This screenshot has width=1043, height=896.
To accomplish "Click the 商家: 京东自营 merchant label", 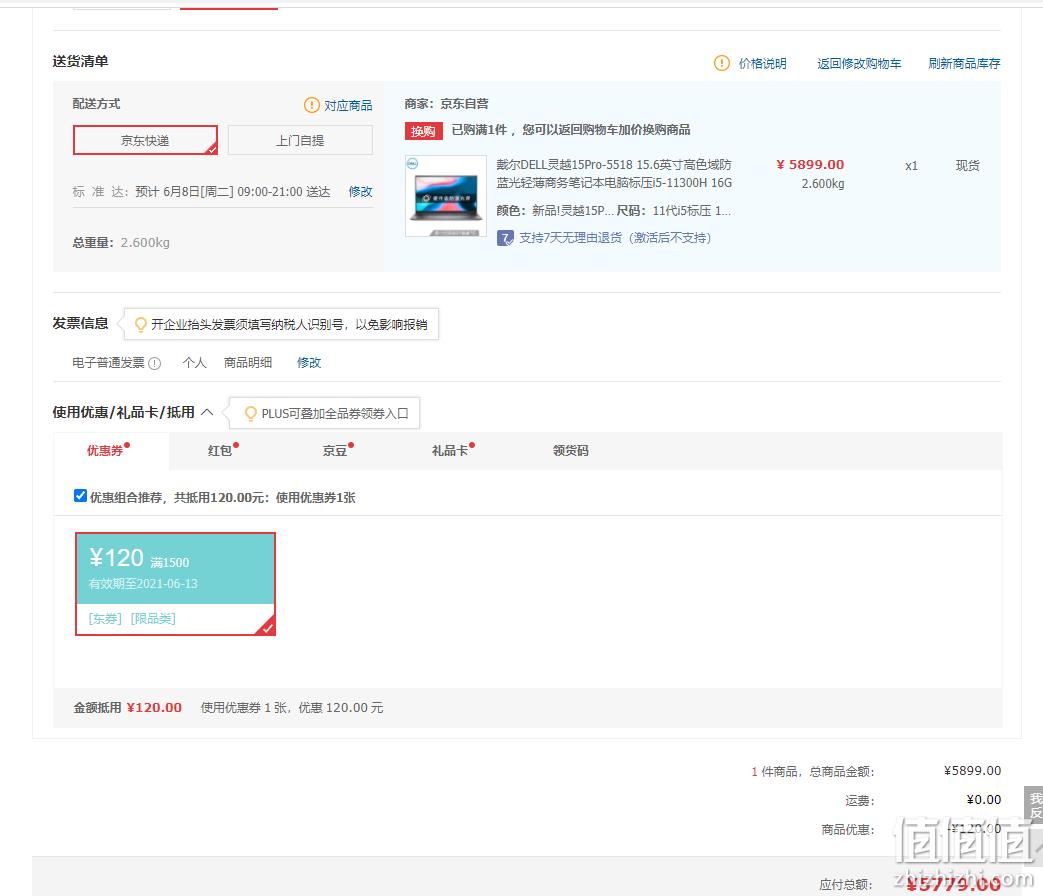I will (x=446, y=104).
